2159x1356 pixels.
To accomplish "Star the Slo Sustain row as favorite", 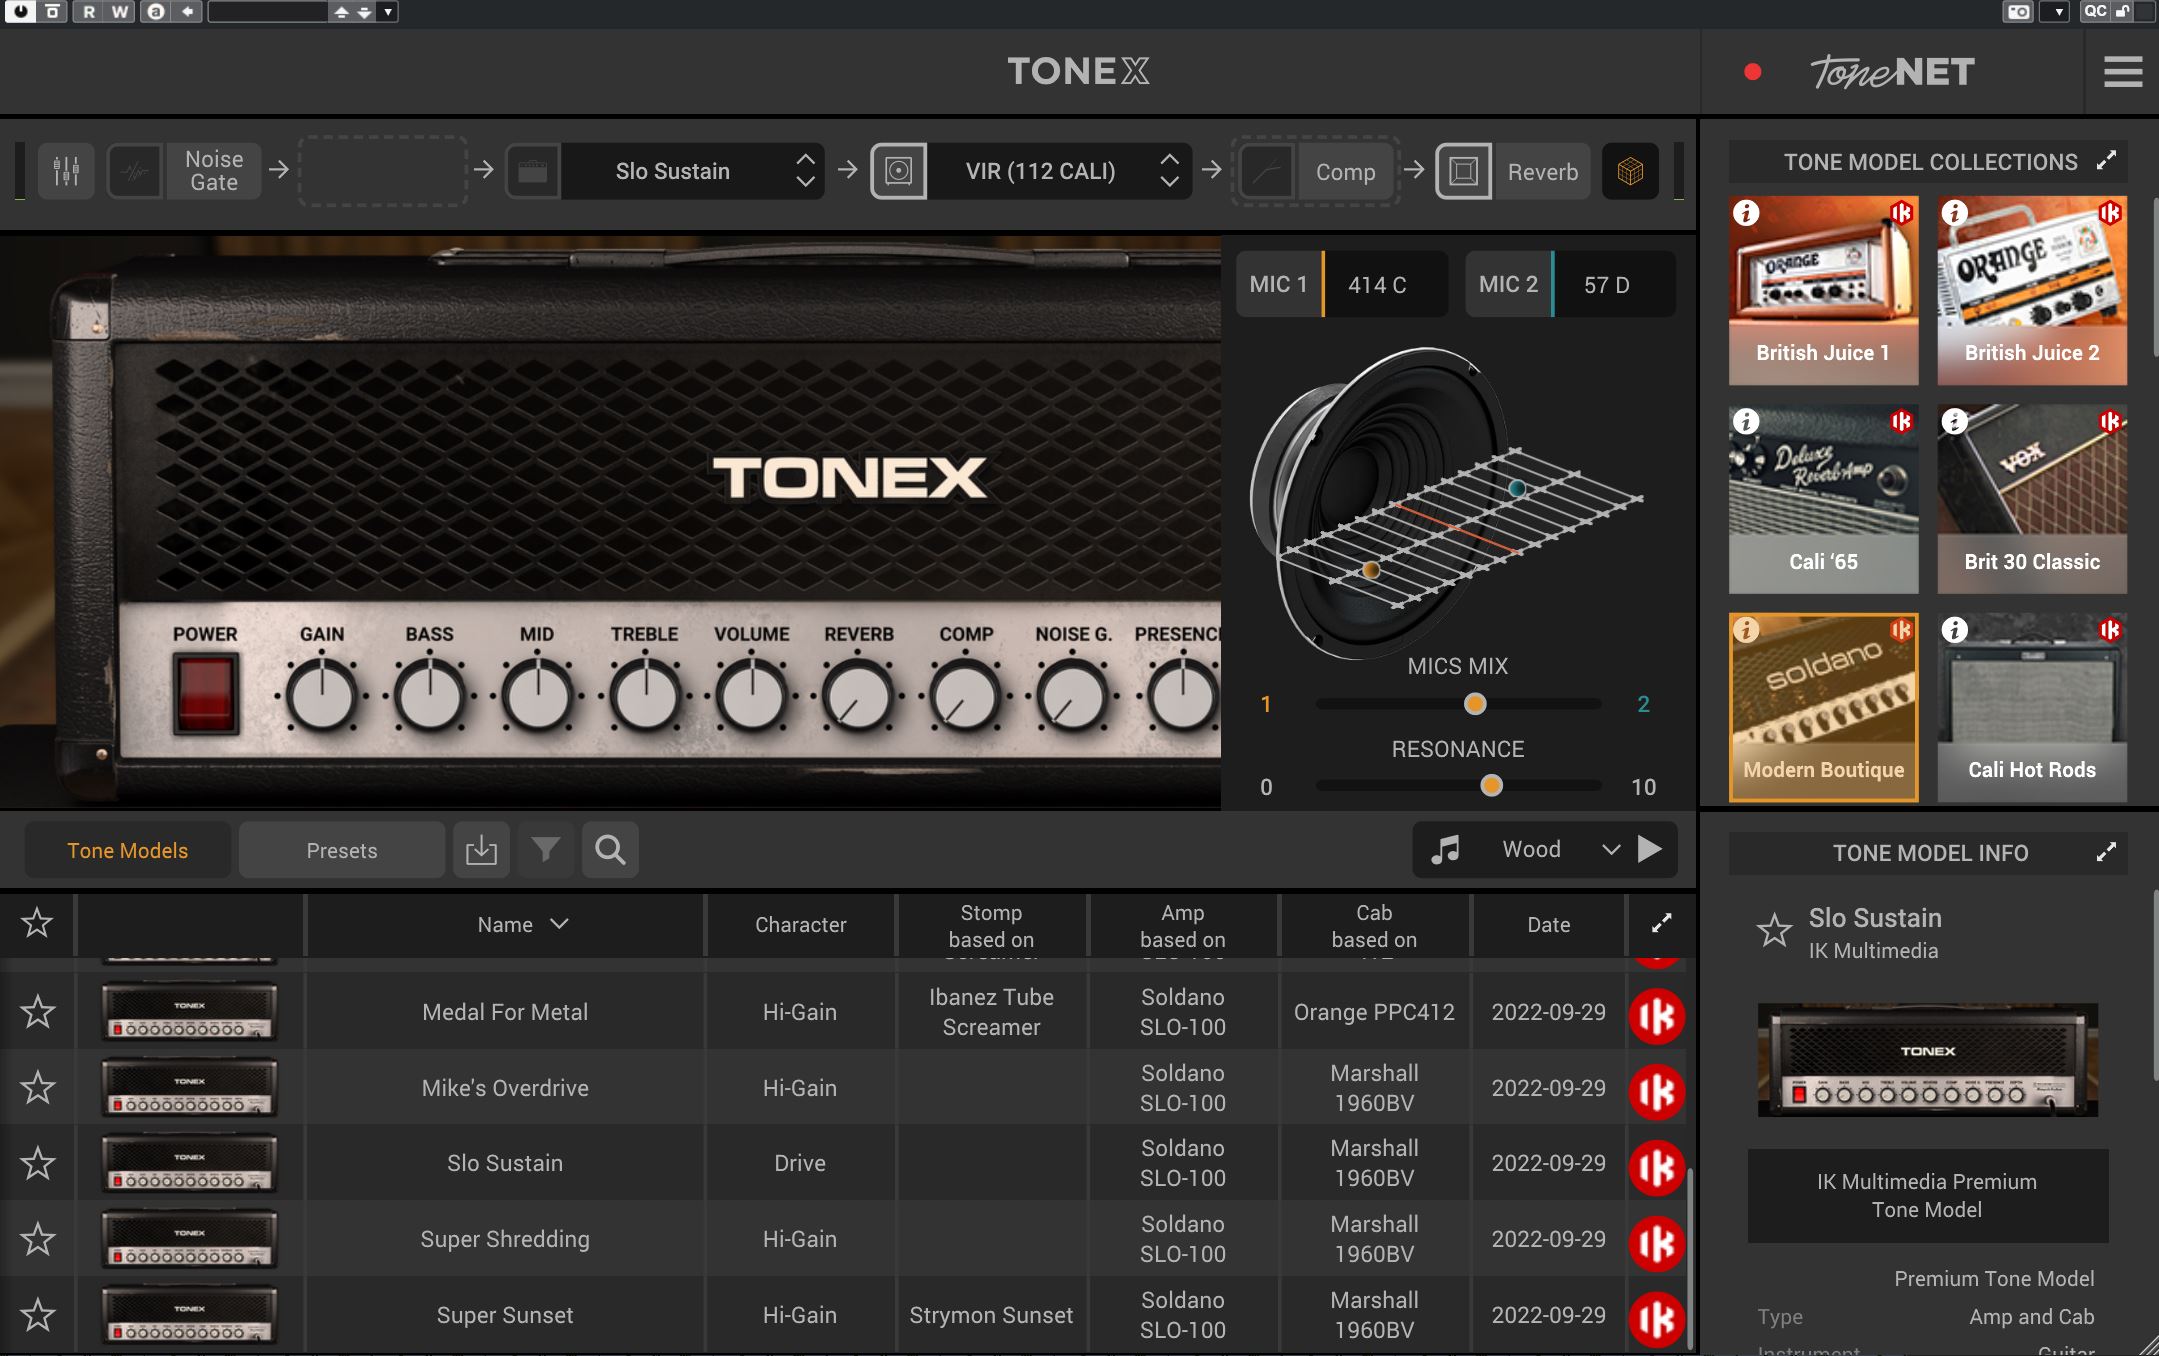I will pyautogui.click(x=37, y=1162).
